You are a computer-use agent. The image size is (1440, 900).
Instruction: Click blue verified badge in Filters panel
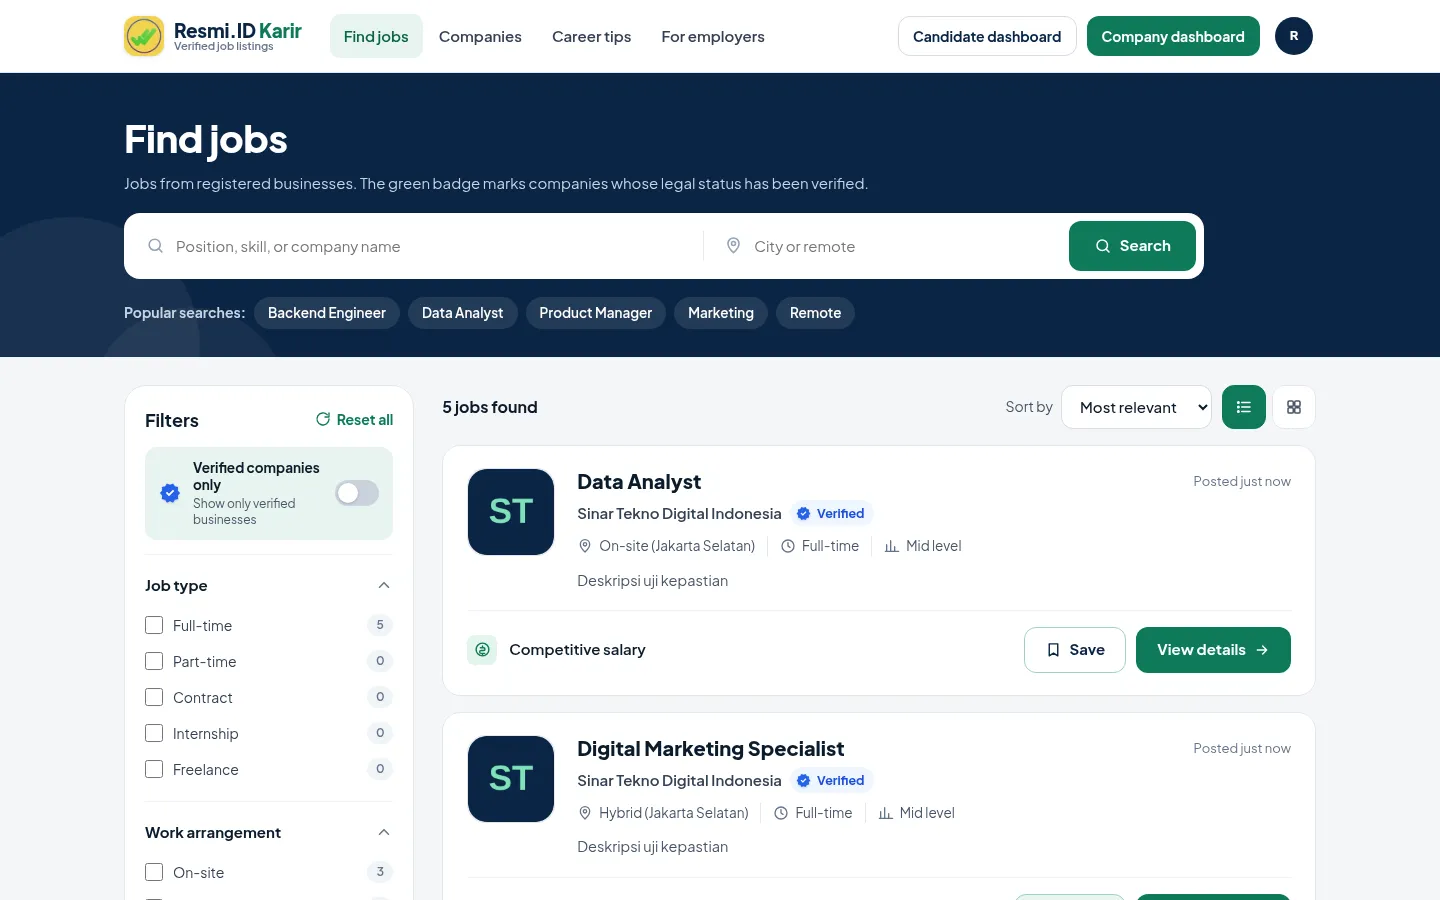(170, 493)
